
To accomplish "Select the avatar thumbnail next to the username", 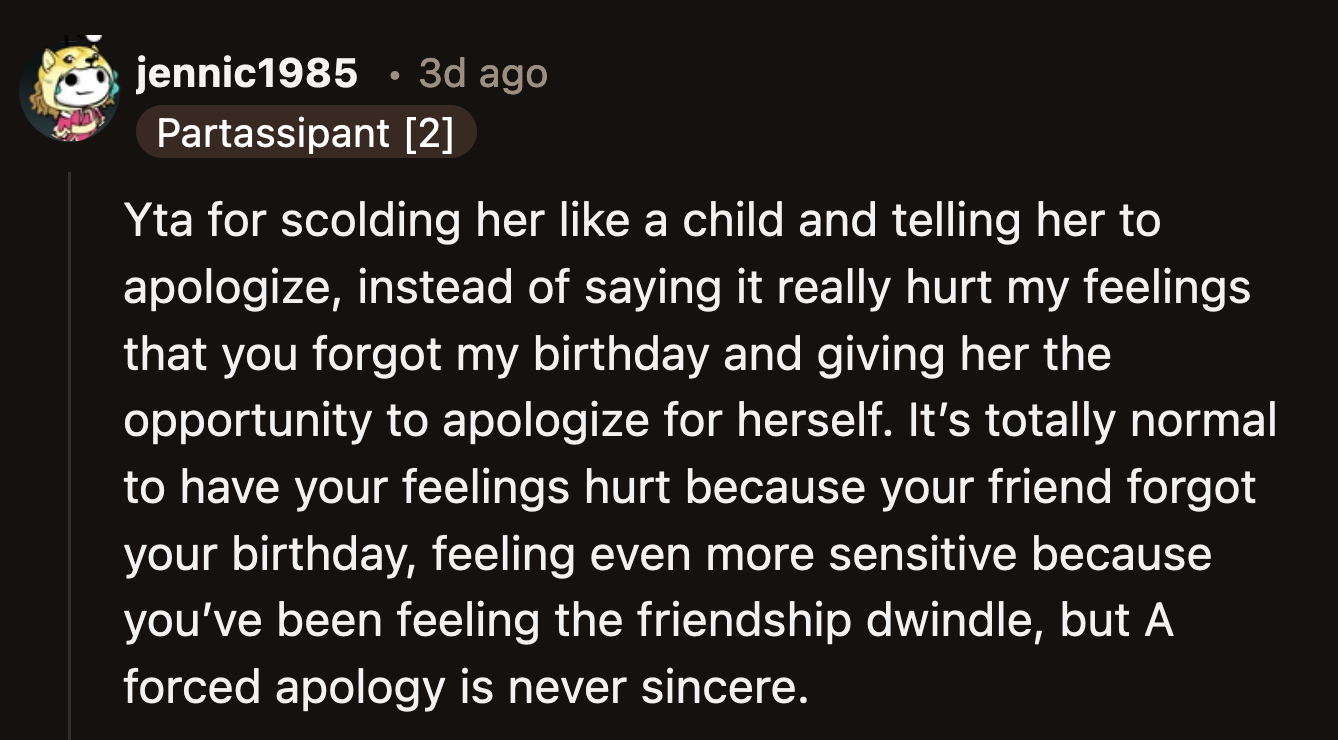I will point(70,90).
